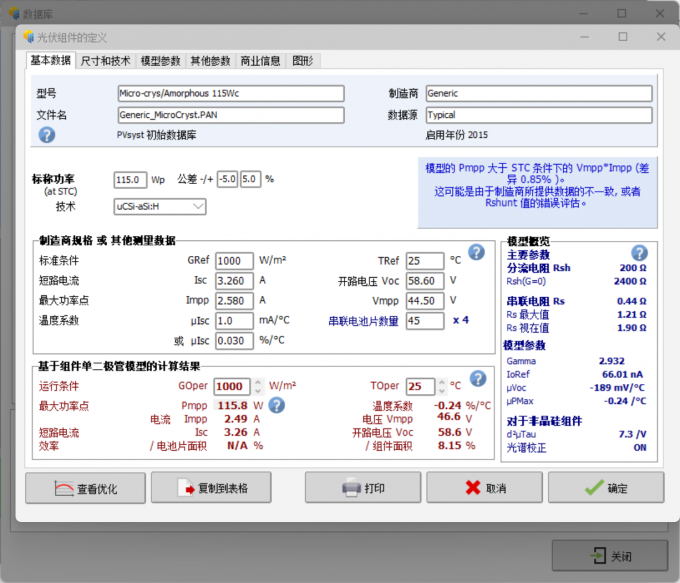The image size is (680, 583).
Task: Open help icon next to TOper field
Action: click(x=478, y=379)
